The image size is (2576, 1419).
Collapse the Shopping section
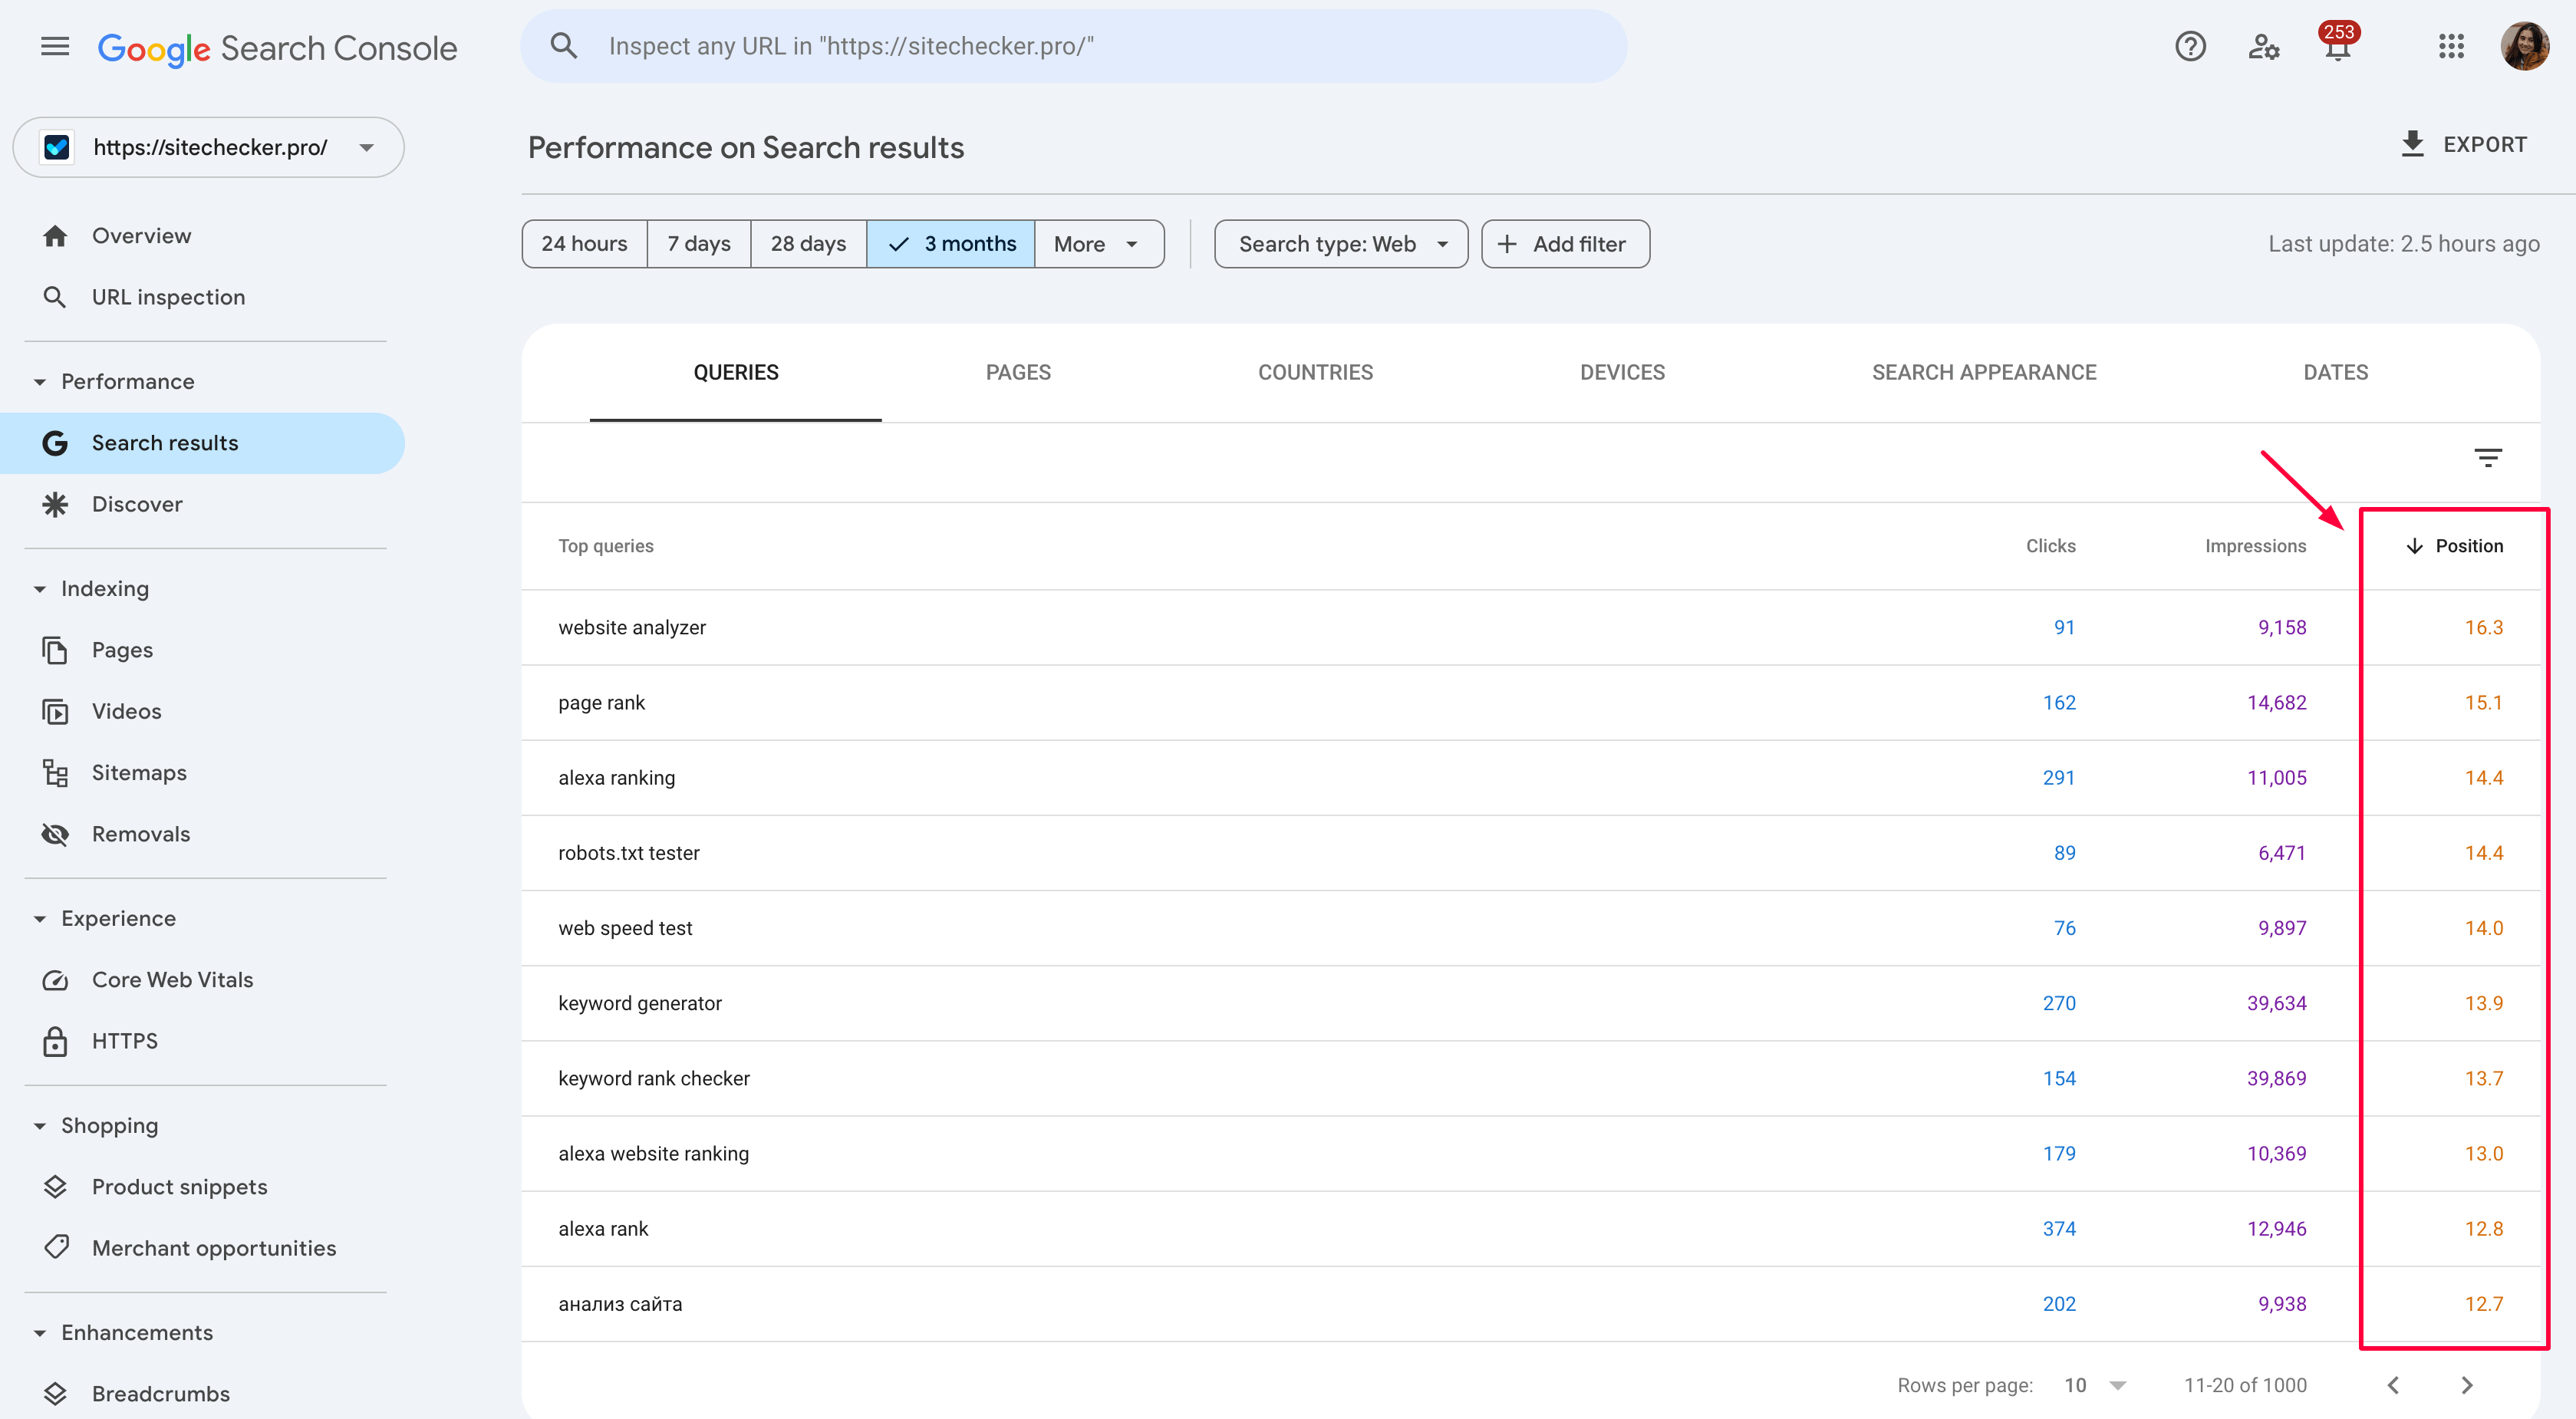pos(40,1126)
